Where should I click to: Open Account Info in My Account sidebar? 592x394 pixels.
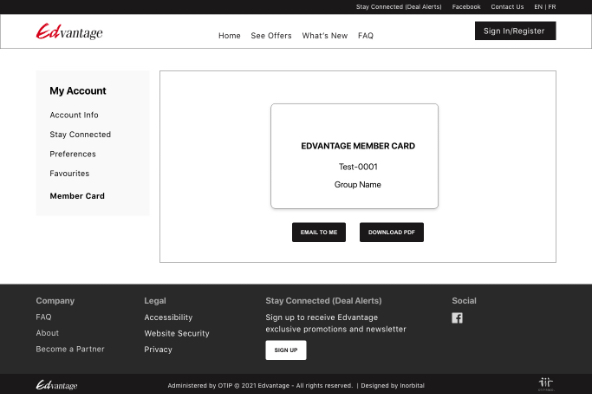(74, 115)
